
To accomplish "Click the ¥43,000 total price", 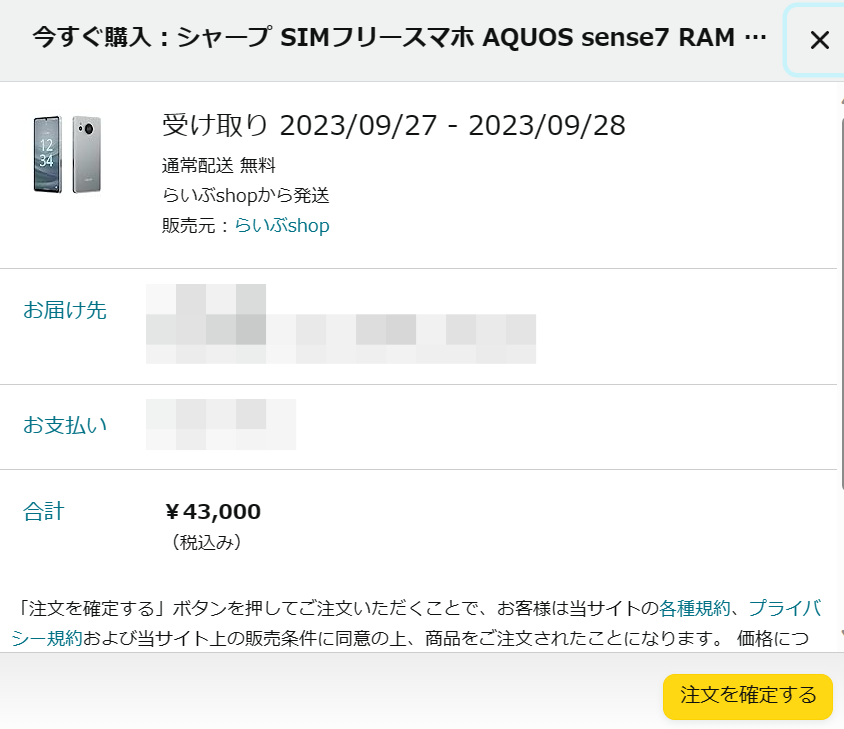I will (213, 511).
